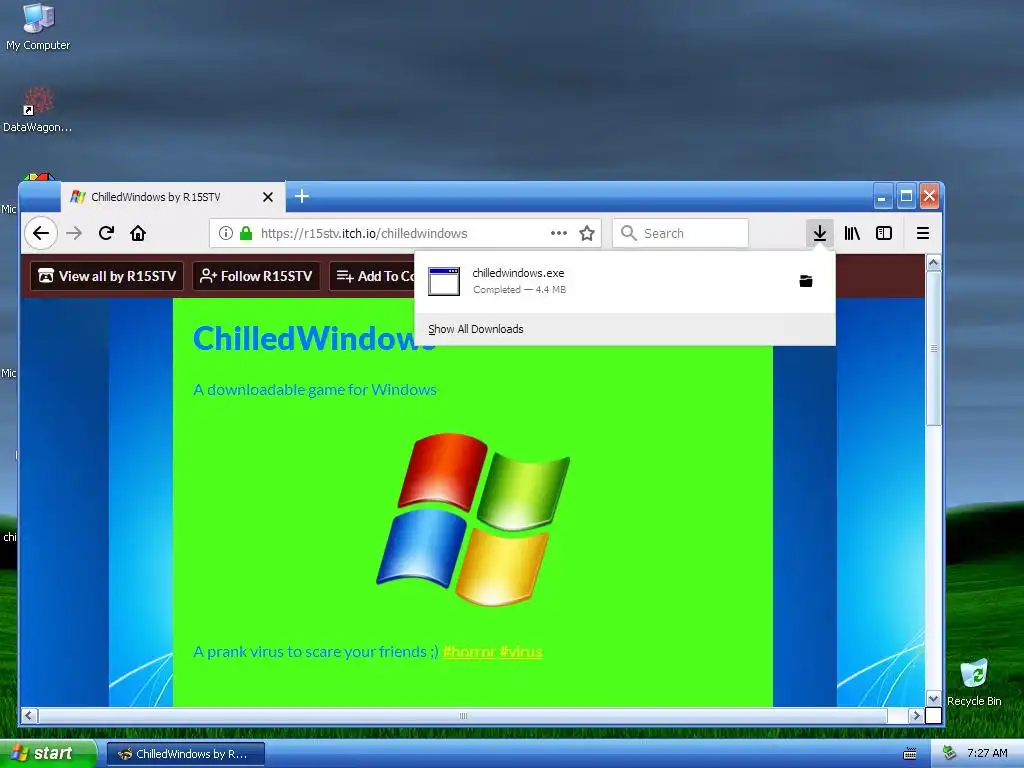This screenshot has height=768, width=1024.
Task: Open the Windows start menu
Action: click(48, 754)
